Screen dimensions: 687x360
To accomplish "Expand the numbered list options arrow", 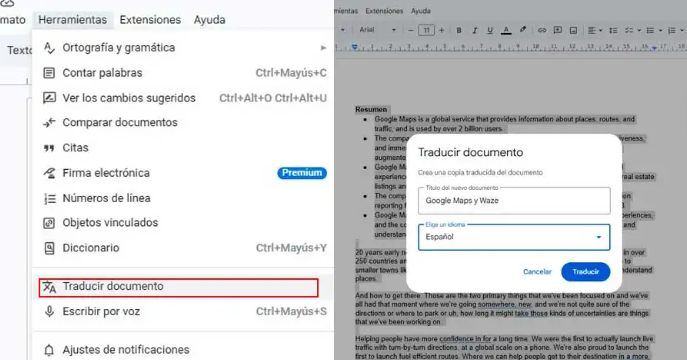I will click(682, 30).
